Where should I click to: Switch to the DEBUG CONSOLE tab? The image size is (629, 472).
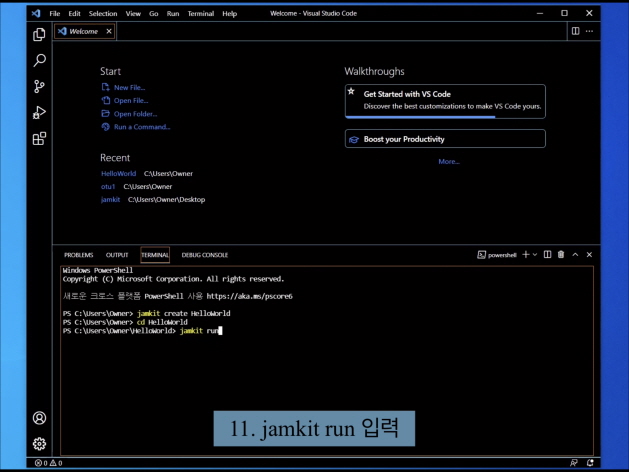205,255
